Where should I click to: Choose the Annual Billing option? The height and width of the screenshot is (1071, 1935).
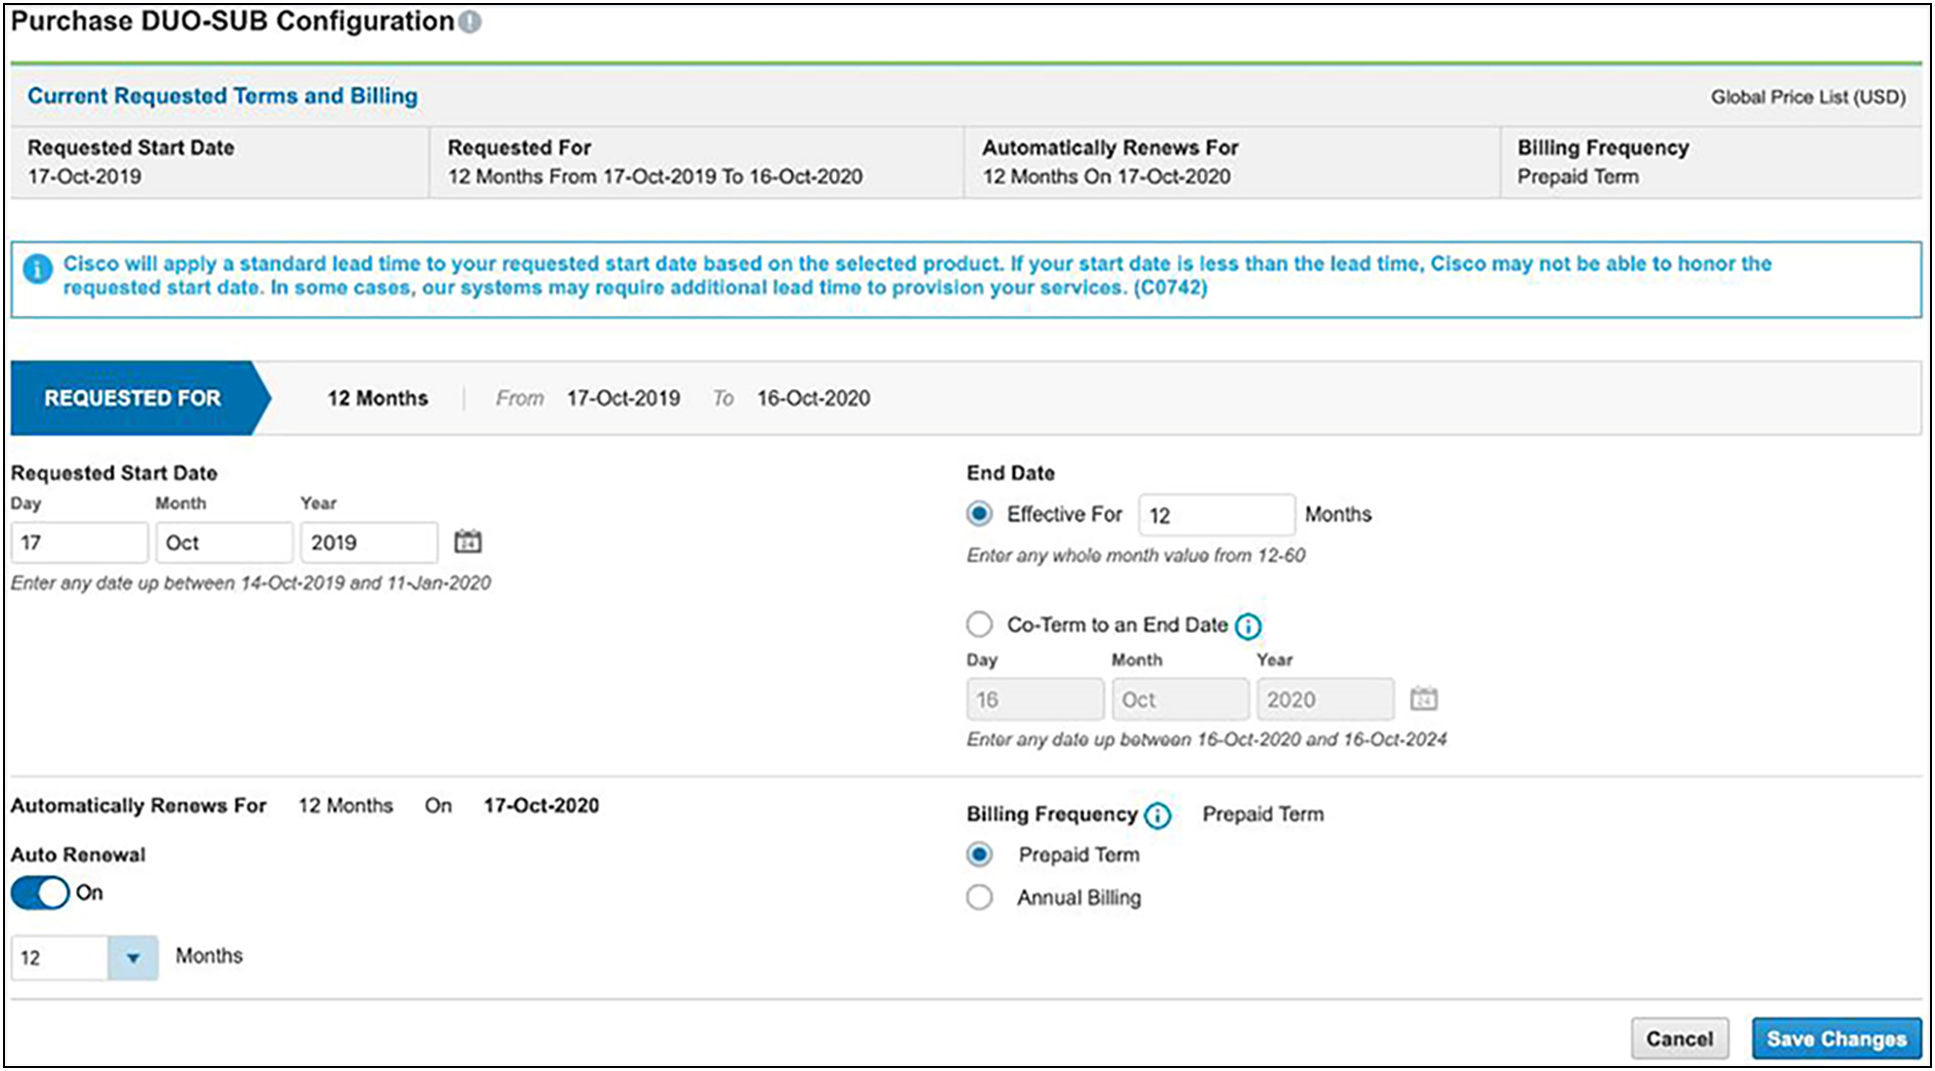click(980, 898)
